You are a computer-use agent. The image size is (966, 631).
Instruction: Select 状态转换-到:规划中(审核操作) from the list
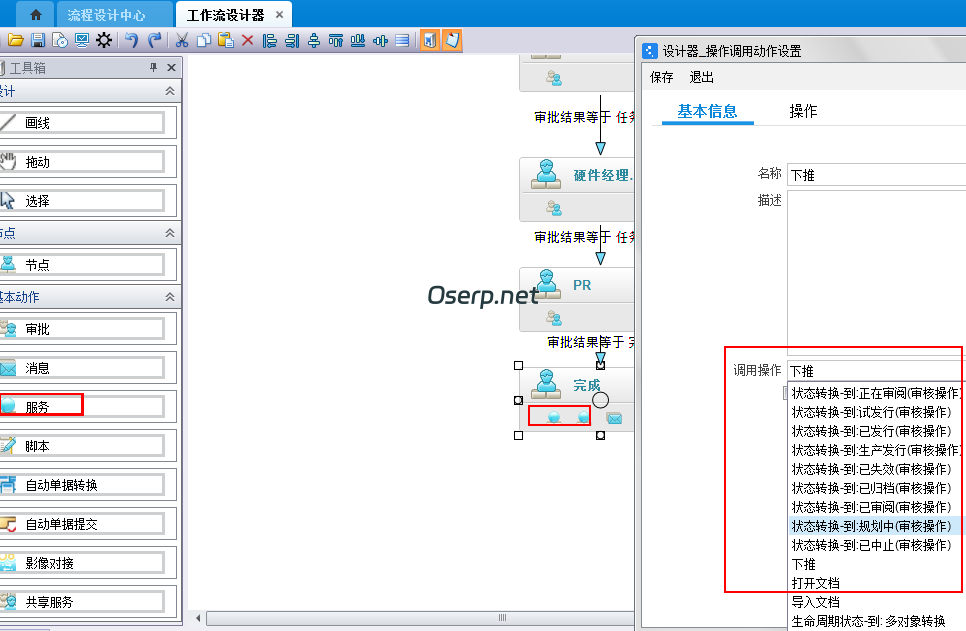(x=871, y=525)
